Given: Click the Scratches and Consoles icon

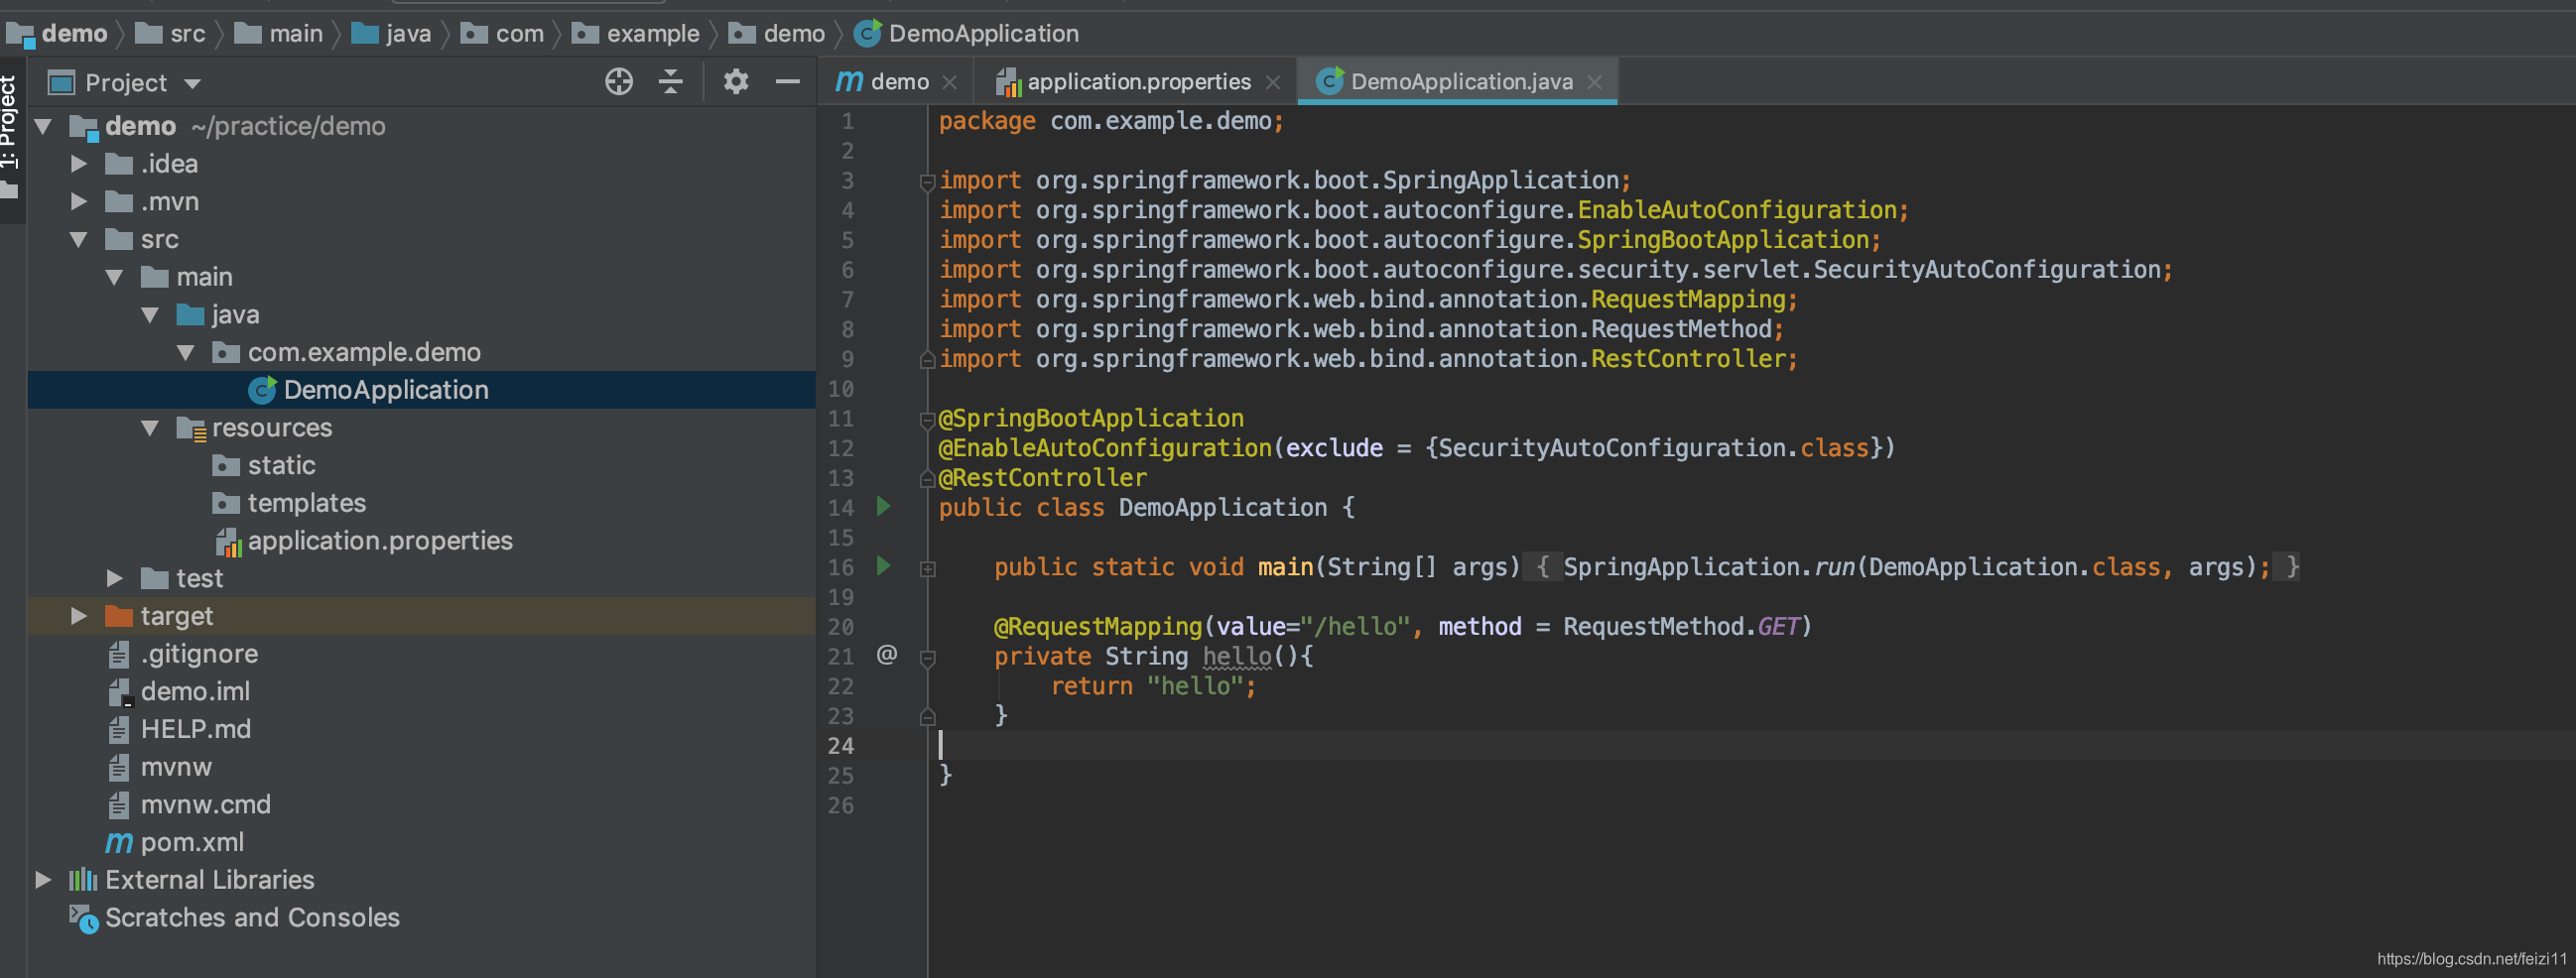Looking at the screenshot, I should (x=83, y=918).
